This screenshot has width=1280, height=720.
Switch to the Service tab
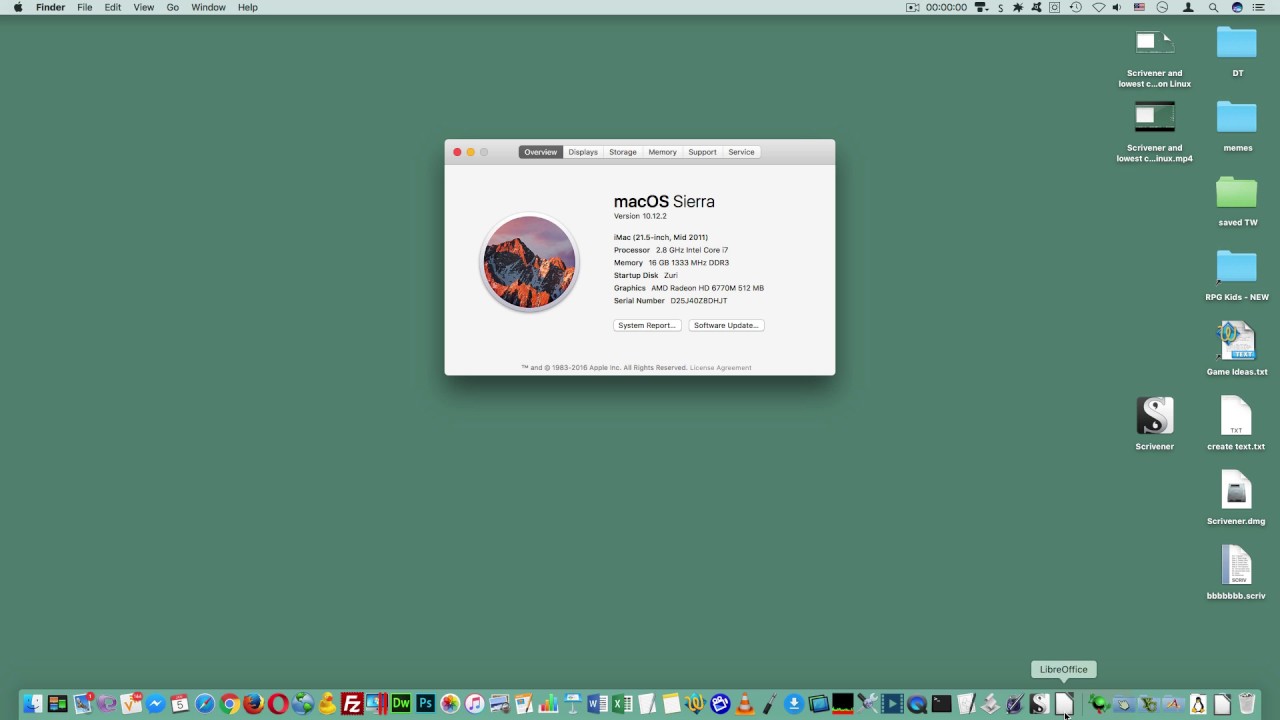tap(741, 152)
